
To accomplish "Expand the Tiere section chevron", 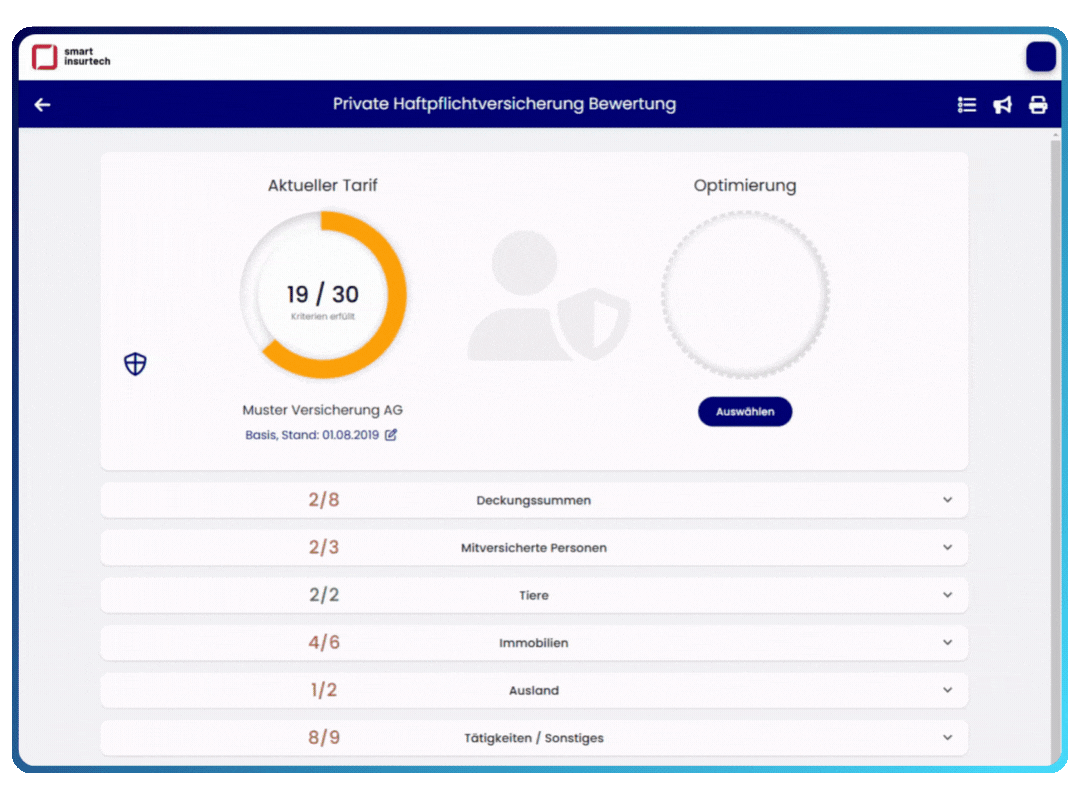I will click(947, 595).
